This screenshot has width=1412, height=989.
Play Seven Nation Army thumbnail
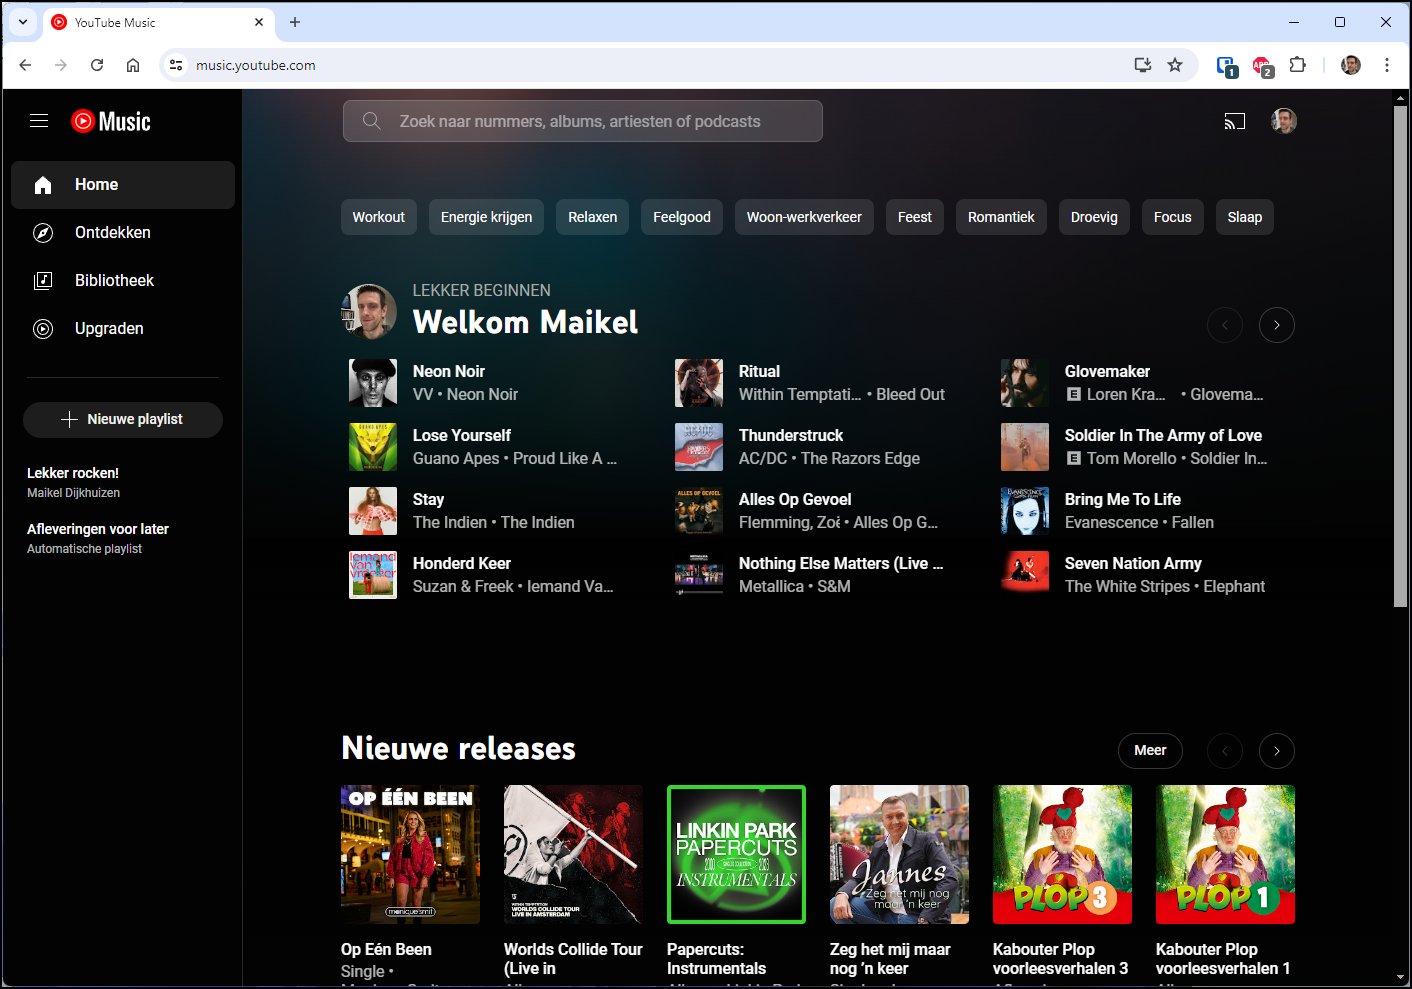tap(1025, 575)
